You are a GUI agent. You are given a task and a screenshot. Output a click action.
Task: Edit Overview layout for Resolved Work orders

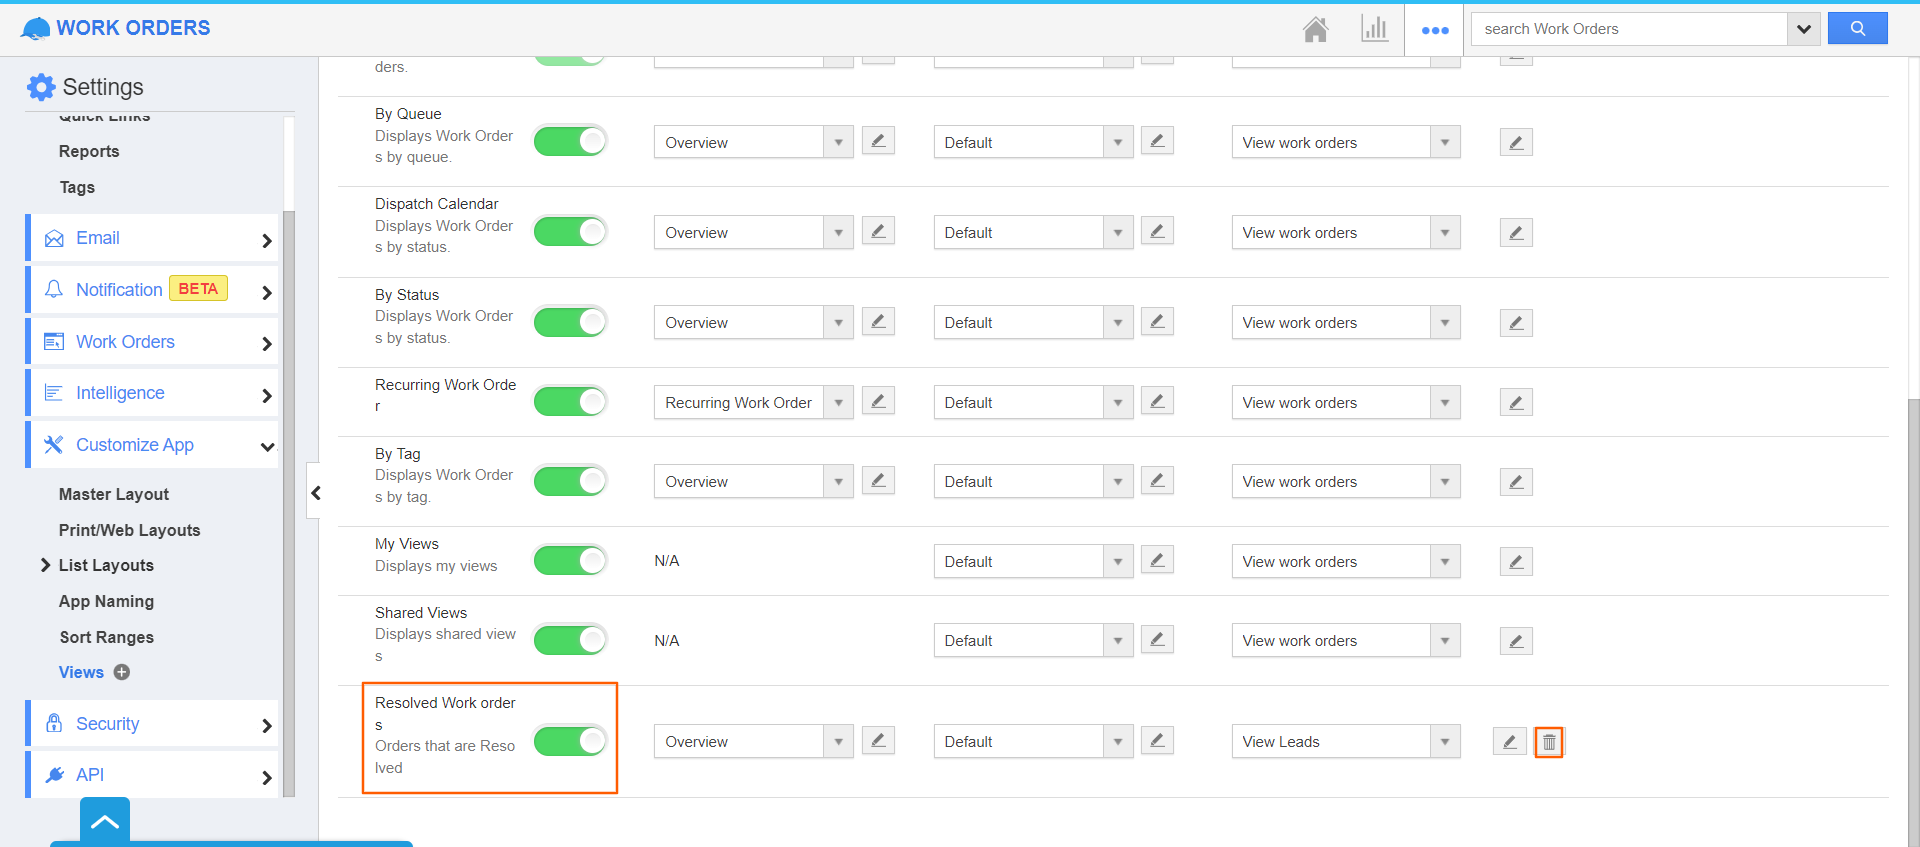[878, 740]
